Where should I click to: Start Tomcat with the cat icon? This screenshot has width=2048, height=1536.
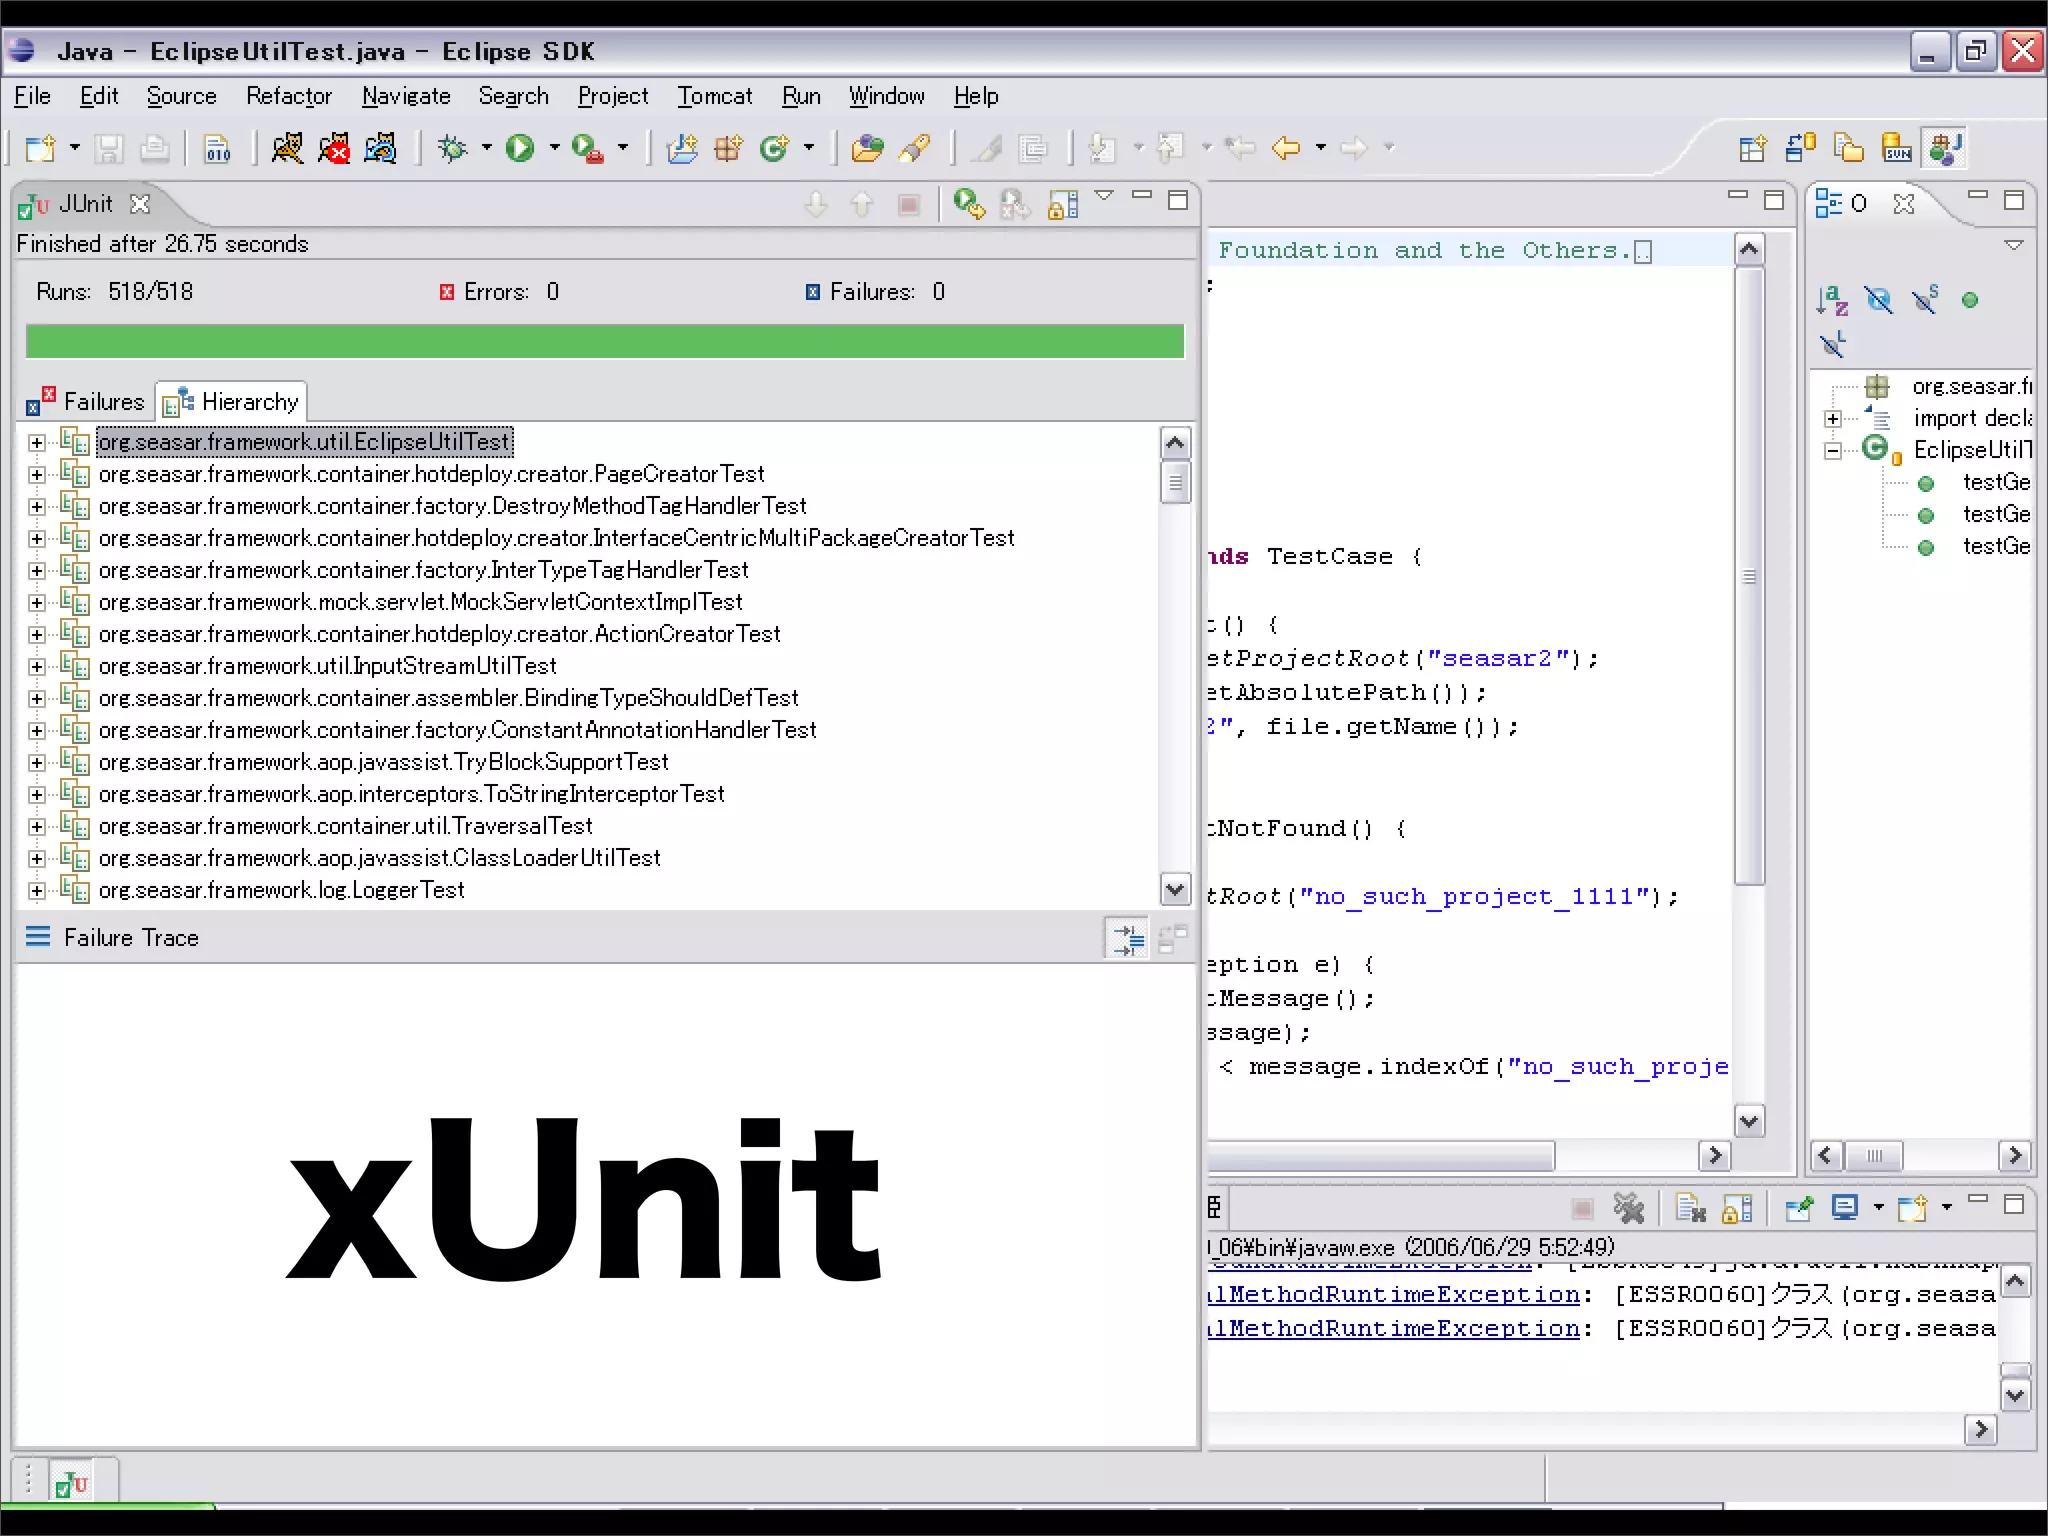coord(287,149)
